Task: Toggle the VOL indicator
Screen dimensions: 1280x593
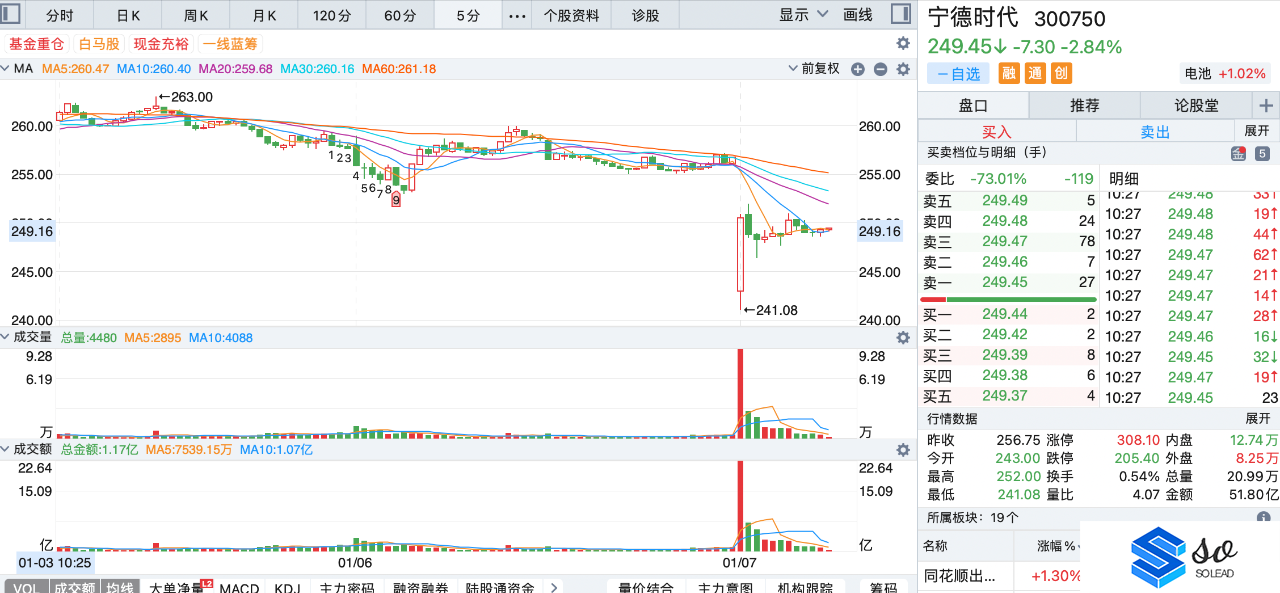Action: [26, 588]
